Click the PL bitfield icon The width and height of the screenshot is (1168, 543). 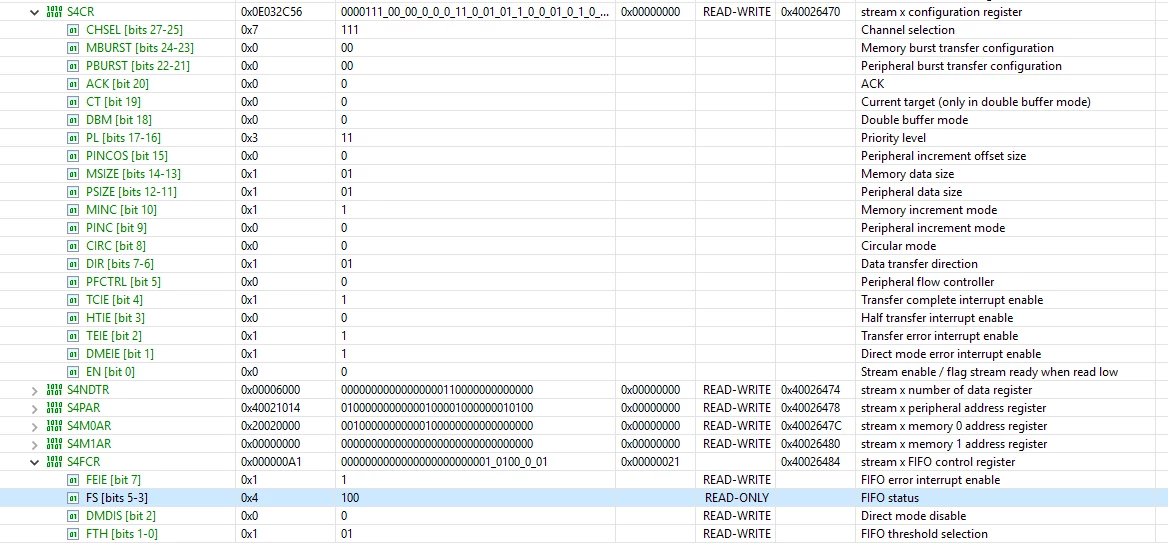tap(73, 138)
